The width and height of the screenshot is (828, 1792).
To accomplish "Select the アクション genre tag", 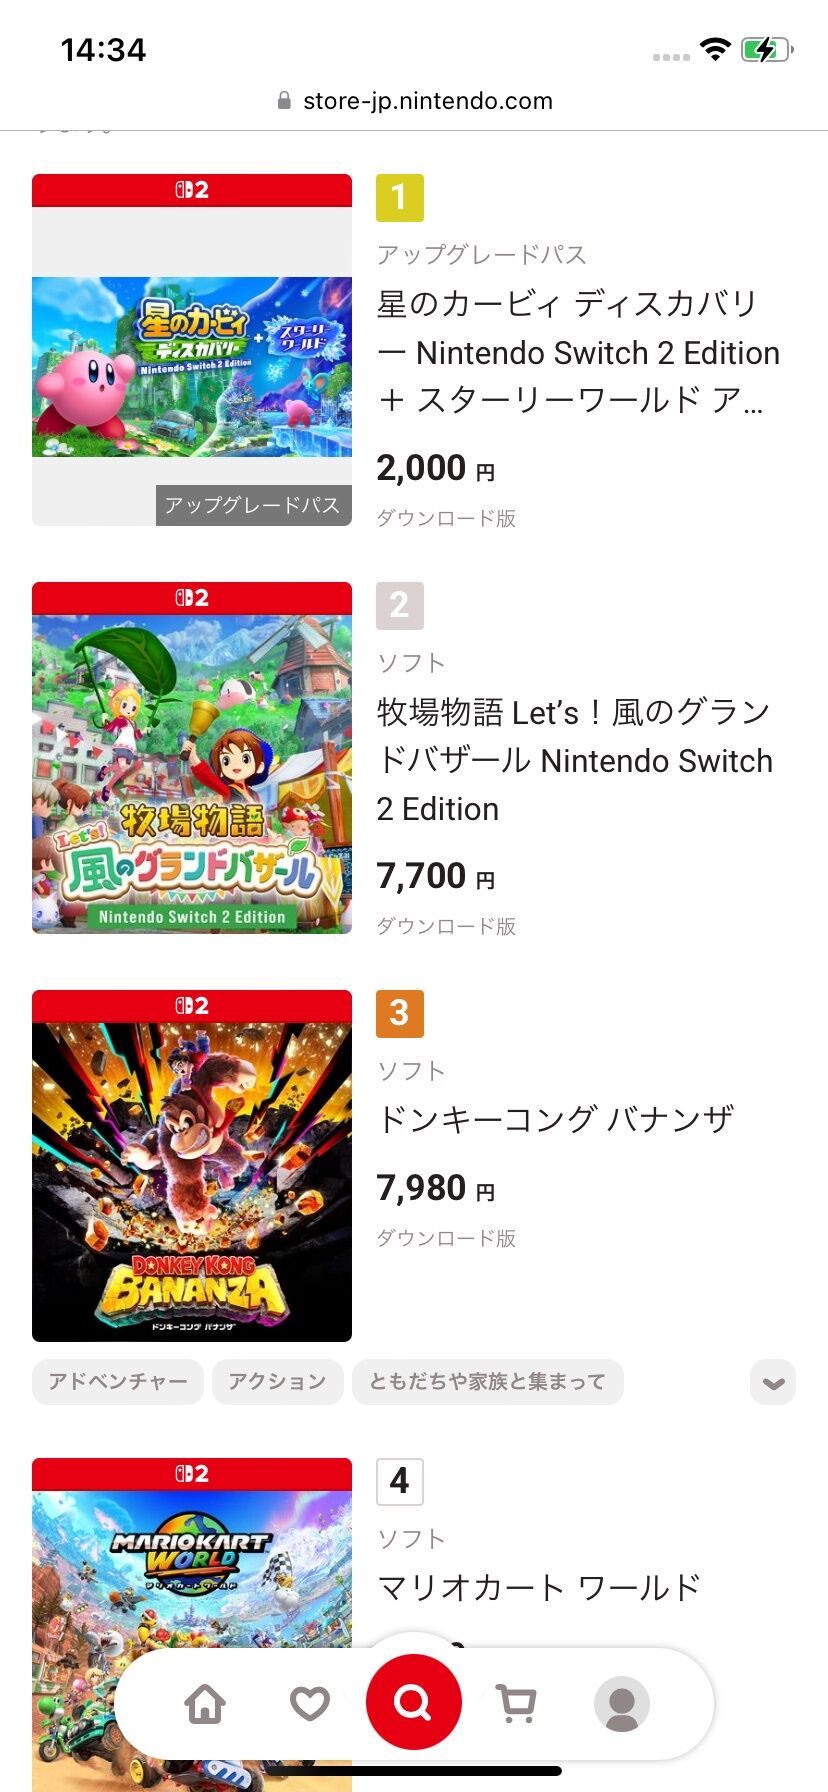I will (277, 1382).
